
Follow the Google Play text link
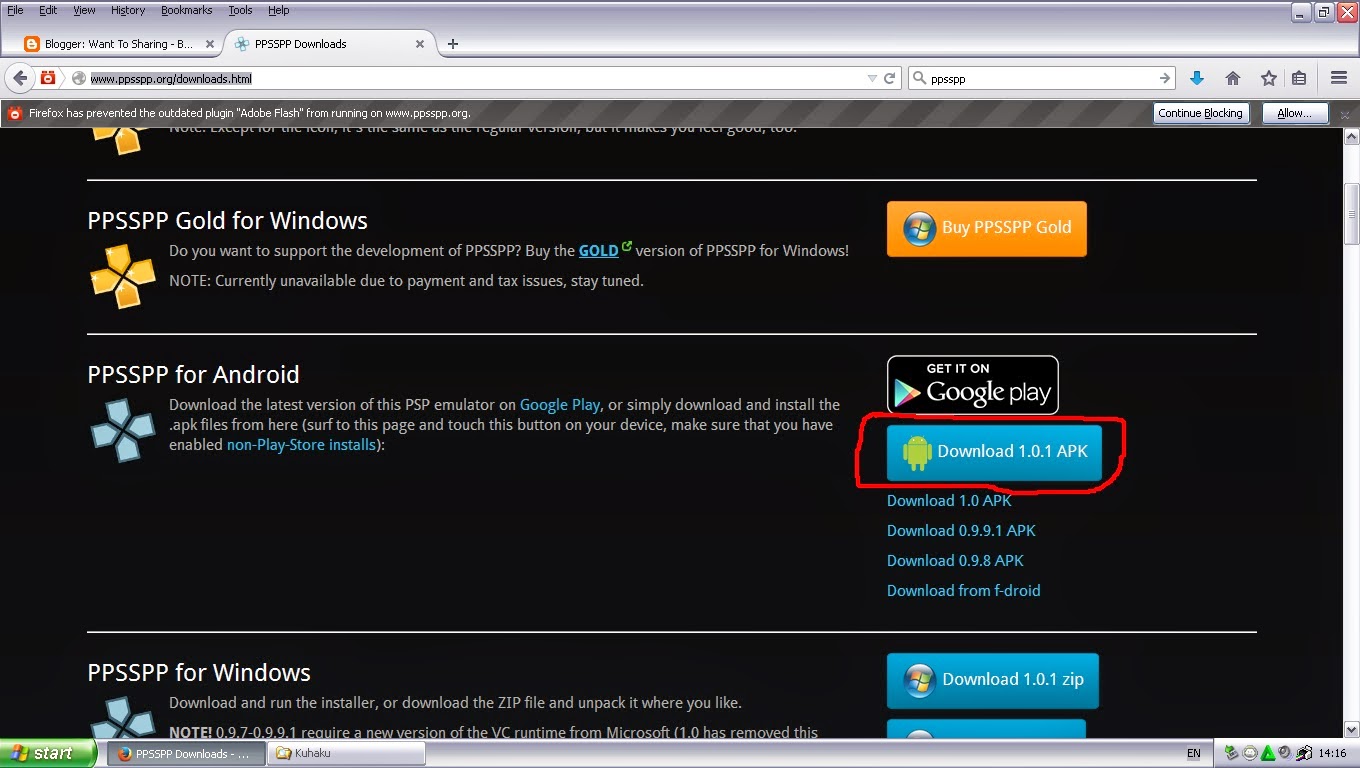(560, 405)
